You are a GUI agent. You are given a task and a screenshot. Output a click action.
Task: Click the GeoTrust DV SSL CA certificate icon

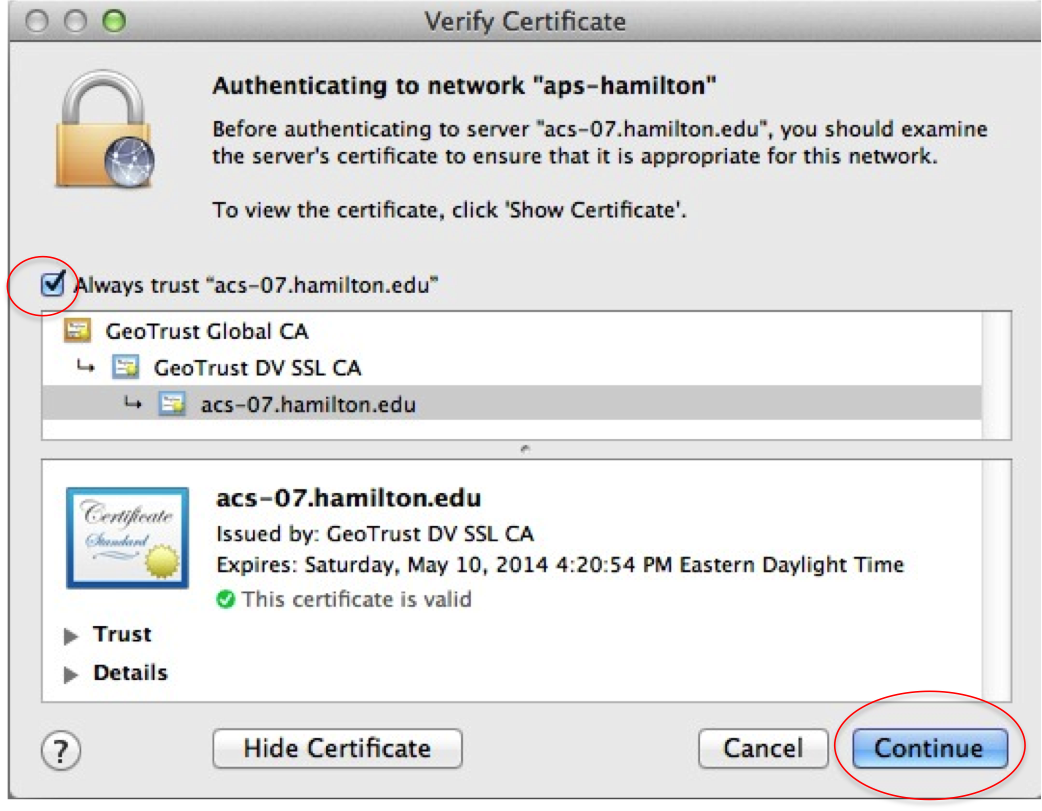click(x=125, y=366)
